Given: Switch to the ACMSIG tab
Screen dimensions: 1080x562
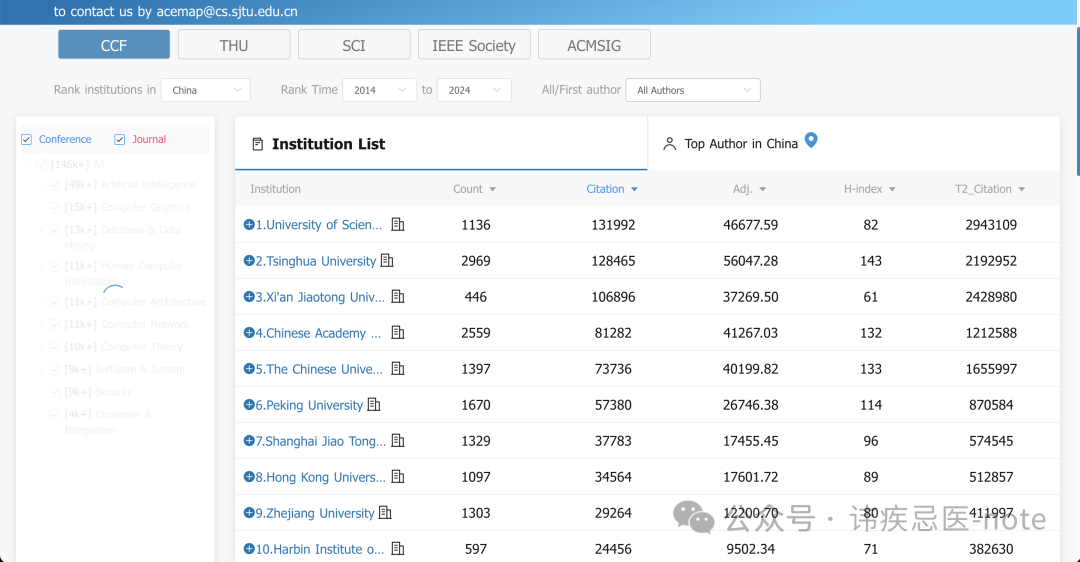Looking at the screenshot, I should click(594, 45).
